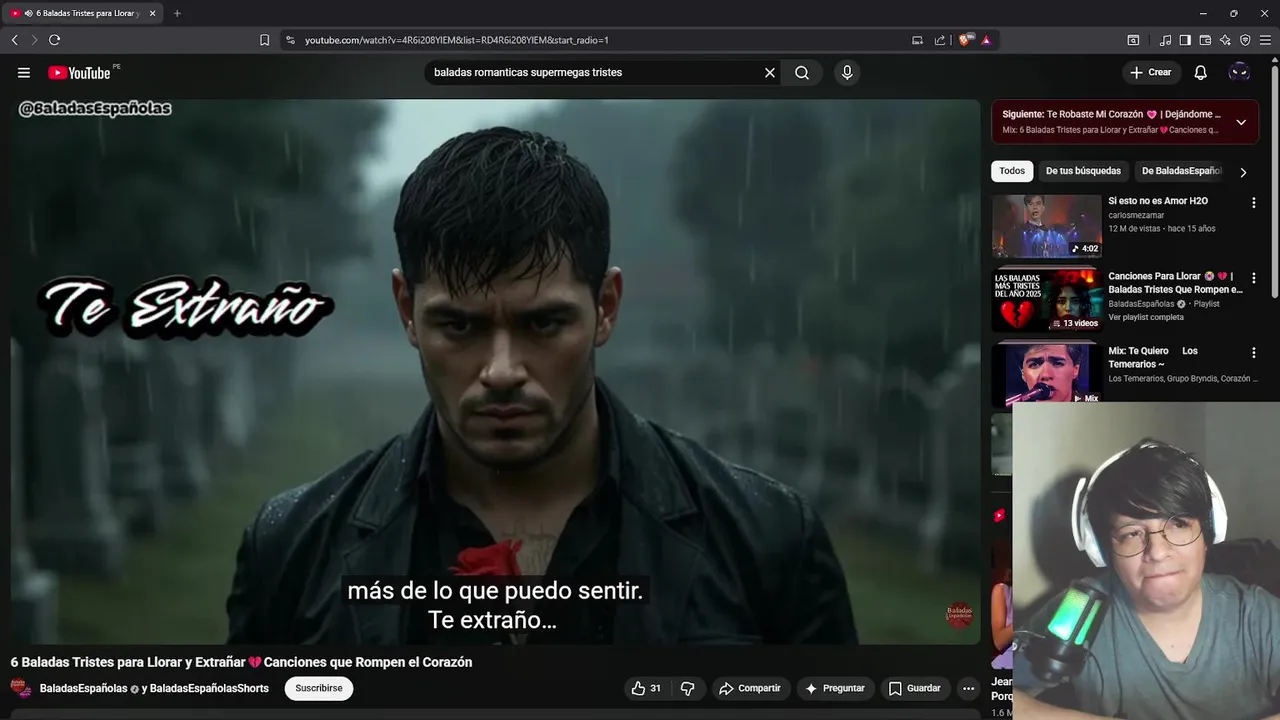Open the Crear menu

[1150, 72]
